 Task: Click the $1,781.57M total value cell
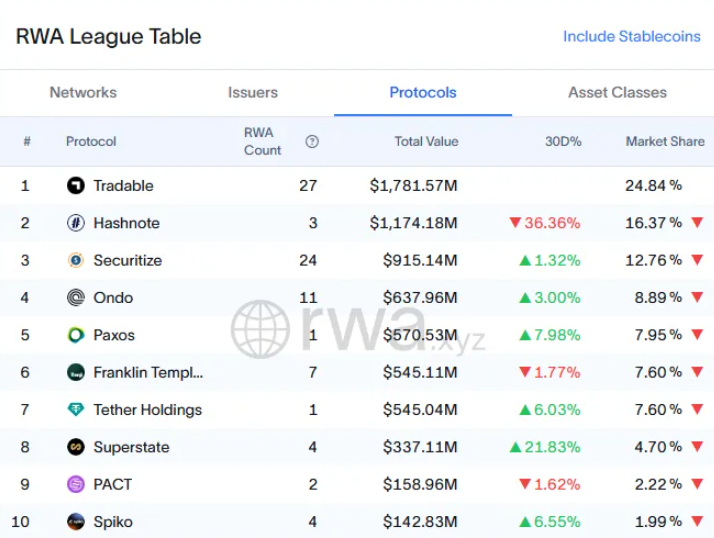tap(413, 185)
